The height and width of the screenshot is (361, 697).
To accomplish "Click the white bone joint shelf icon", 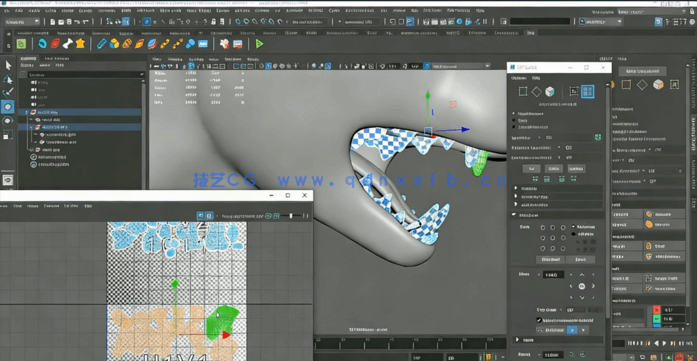I will point(68,44).
